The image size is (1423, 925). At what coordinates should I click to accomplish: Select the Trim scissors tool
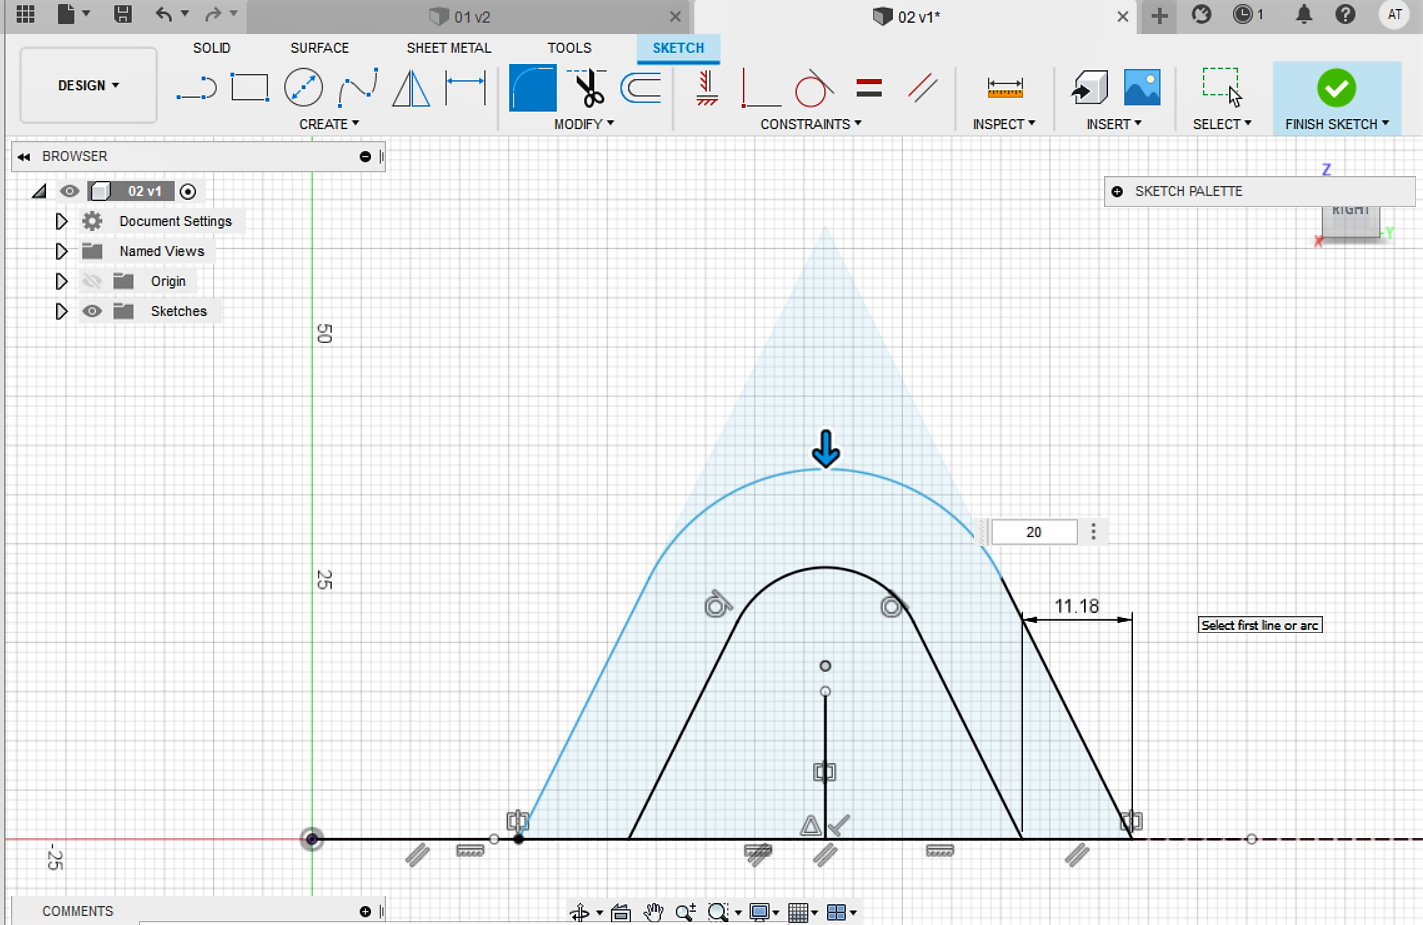tap(588, 88)
